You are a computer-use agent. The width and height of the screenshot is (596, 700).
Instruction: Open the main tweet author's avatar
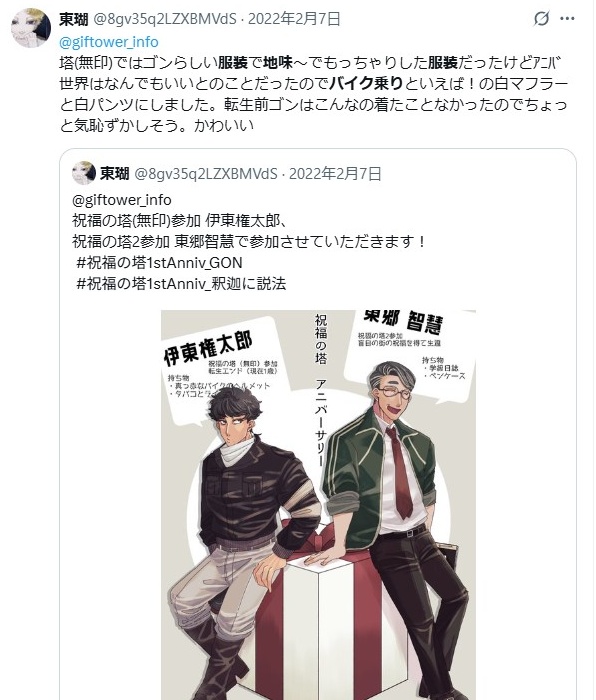point(31,28)
